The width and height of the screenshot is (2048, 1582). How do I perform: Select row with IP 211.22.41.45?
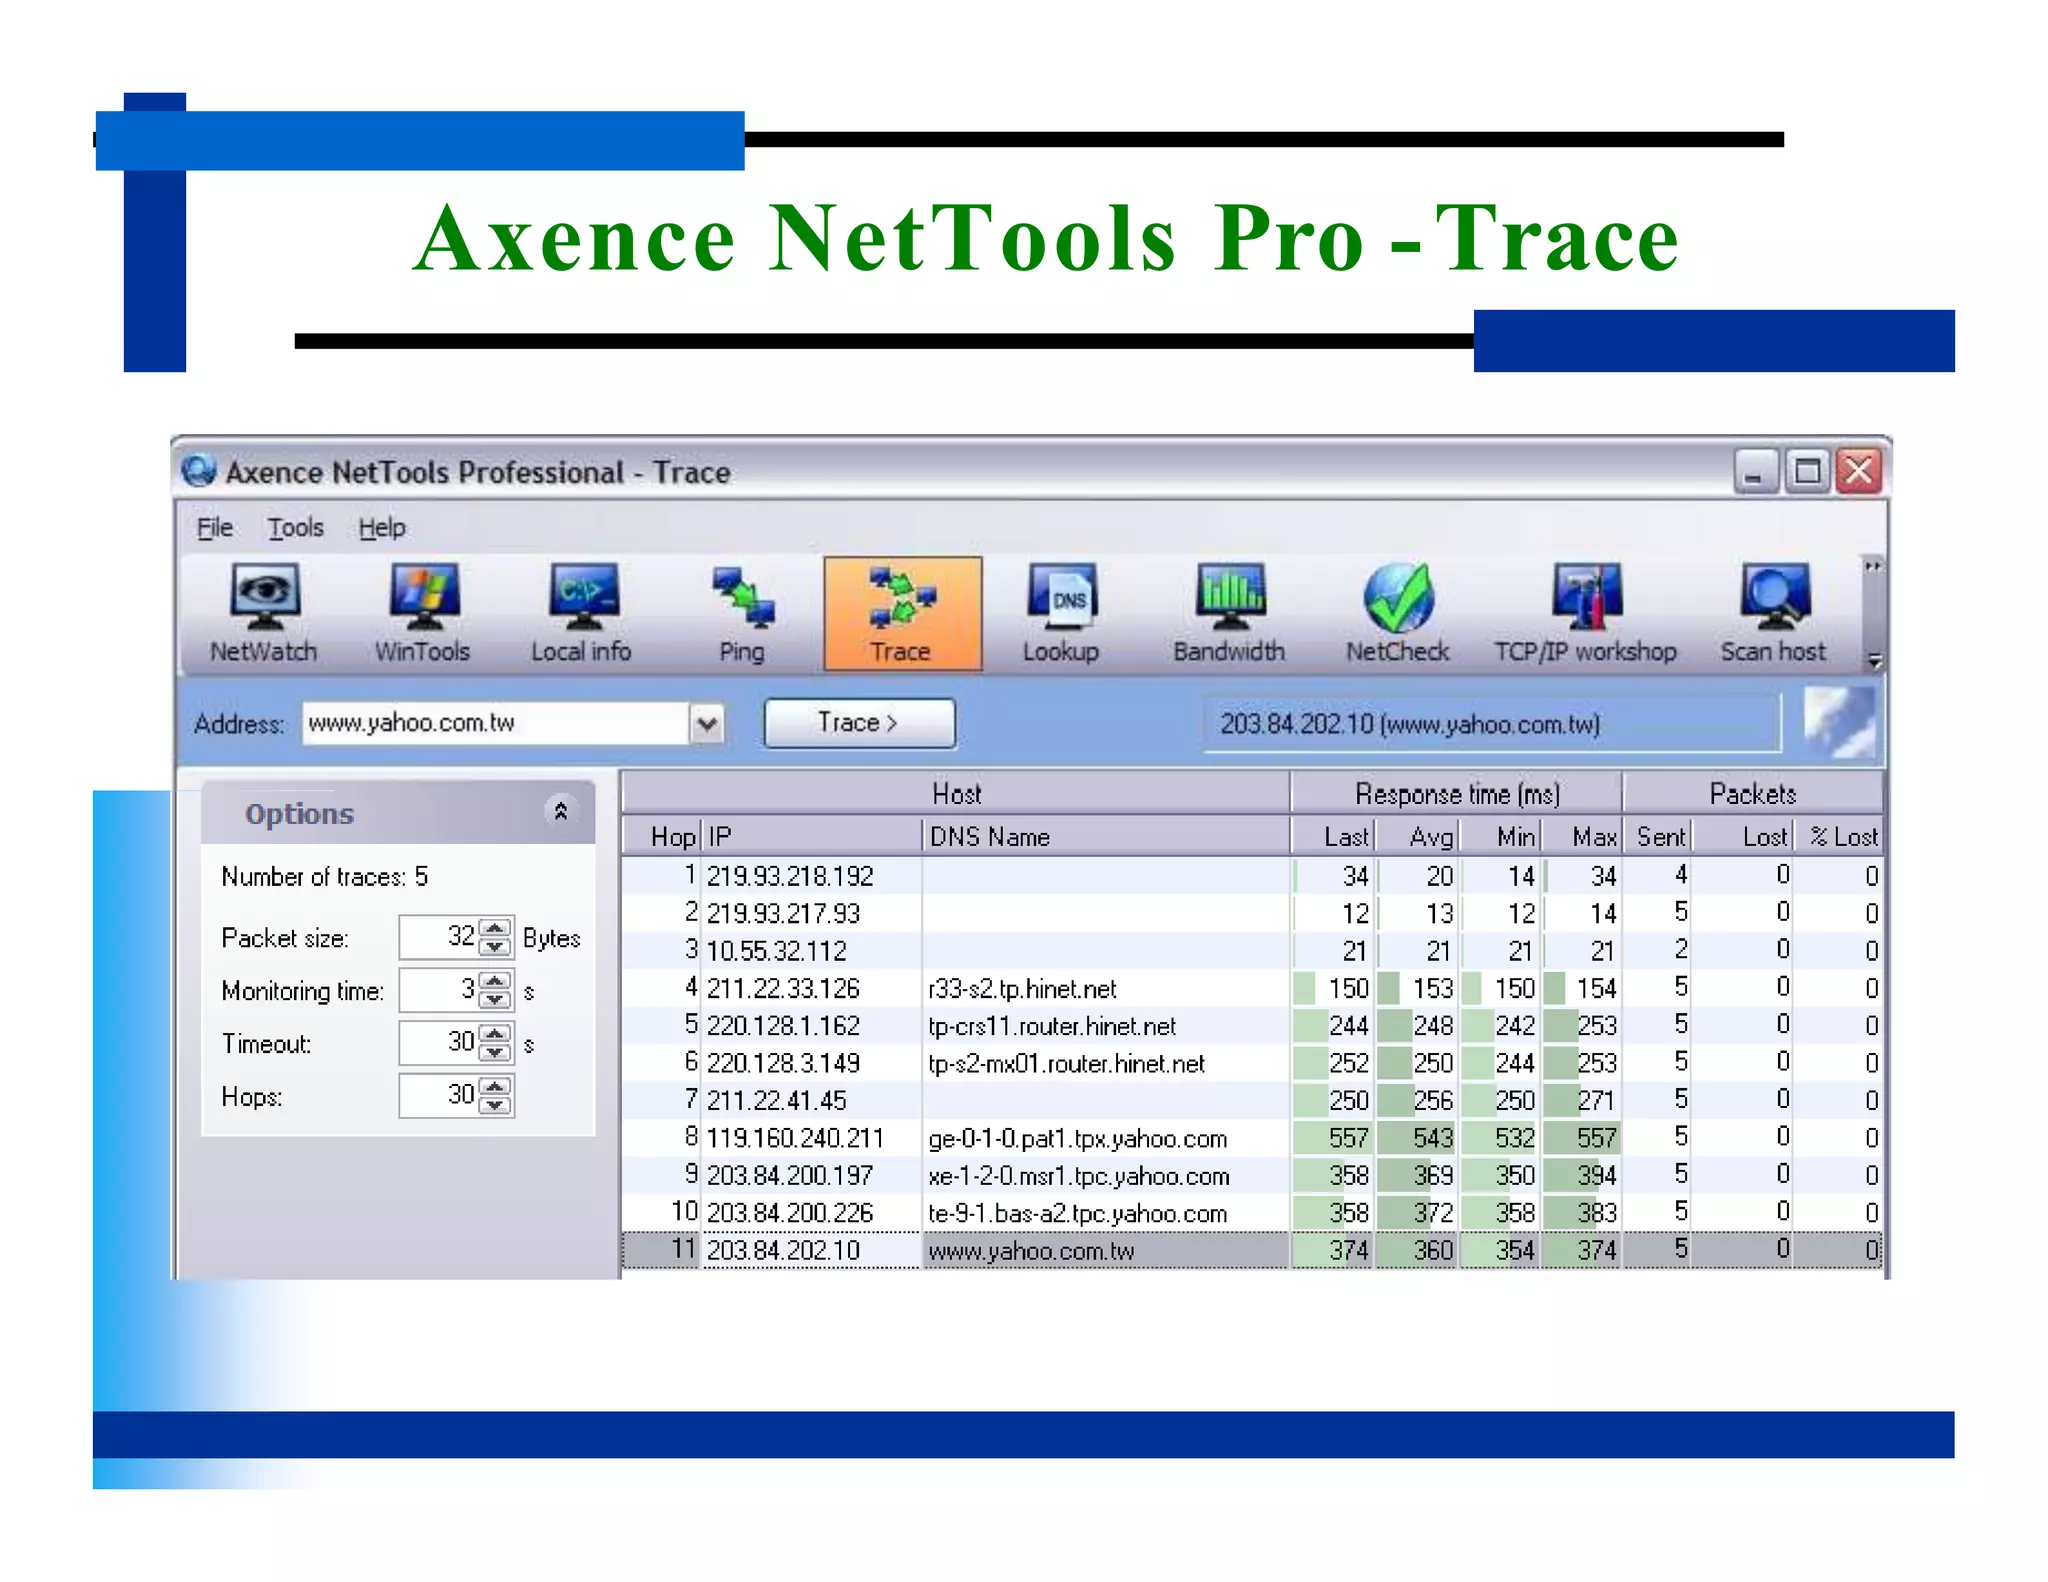(1252, 1100)
